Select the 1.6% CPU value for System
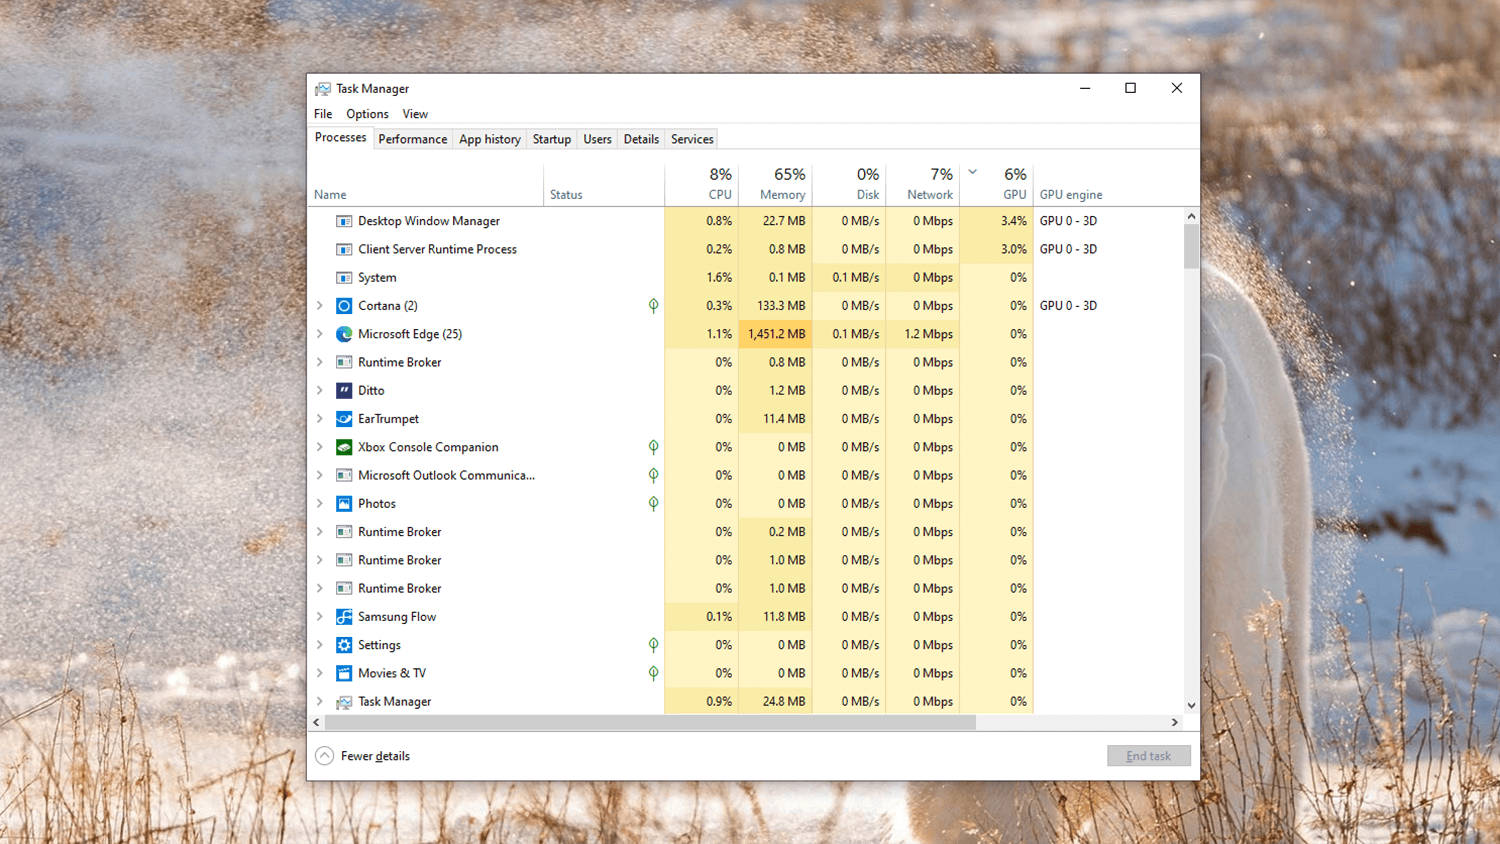The height and width of the screenshot is (844, 1500). (x=702, y=277)
